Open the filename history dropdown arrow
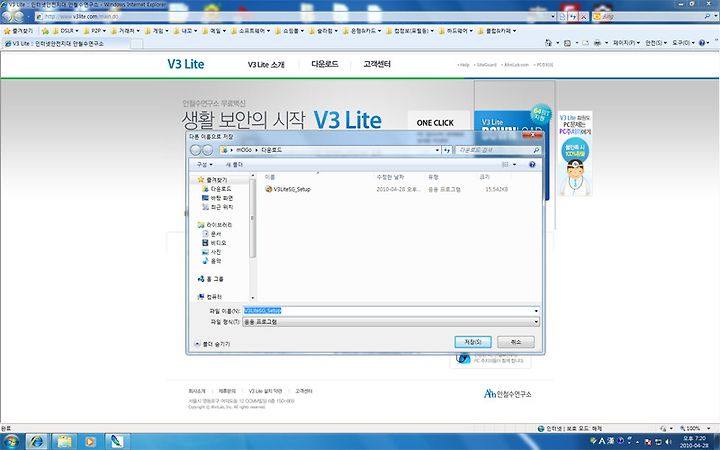Screen dimensions: 720x450 click(536, 311)
